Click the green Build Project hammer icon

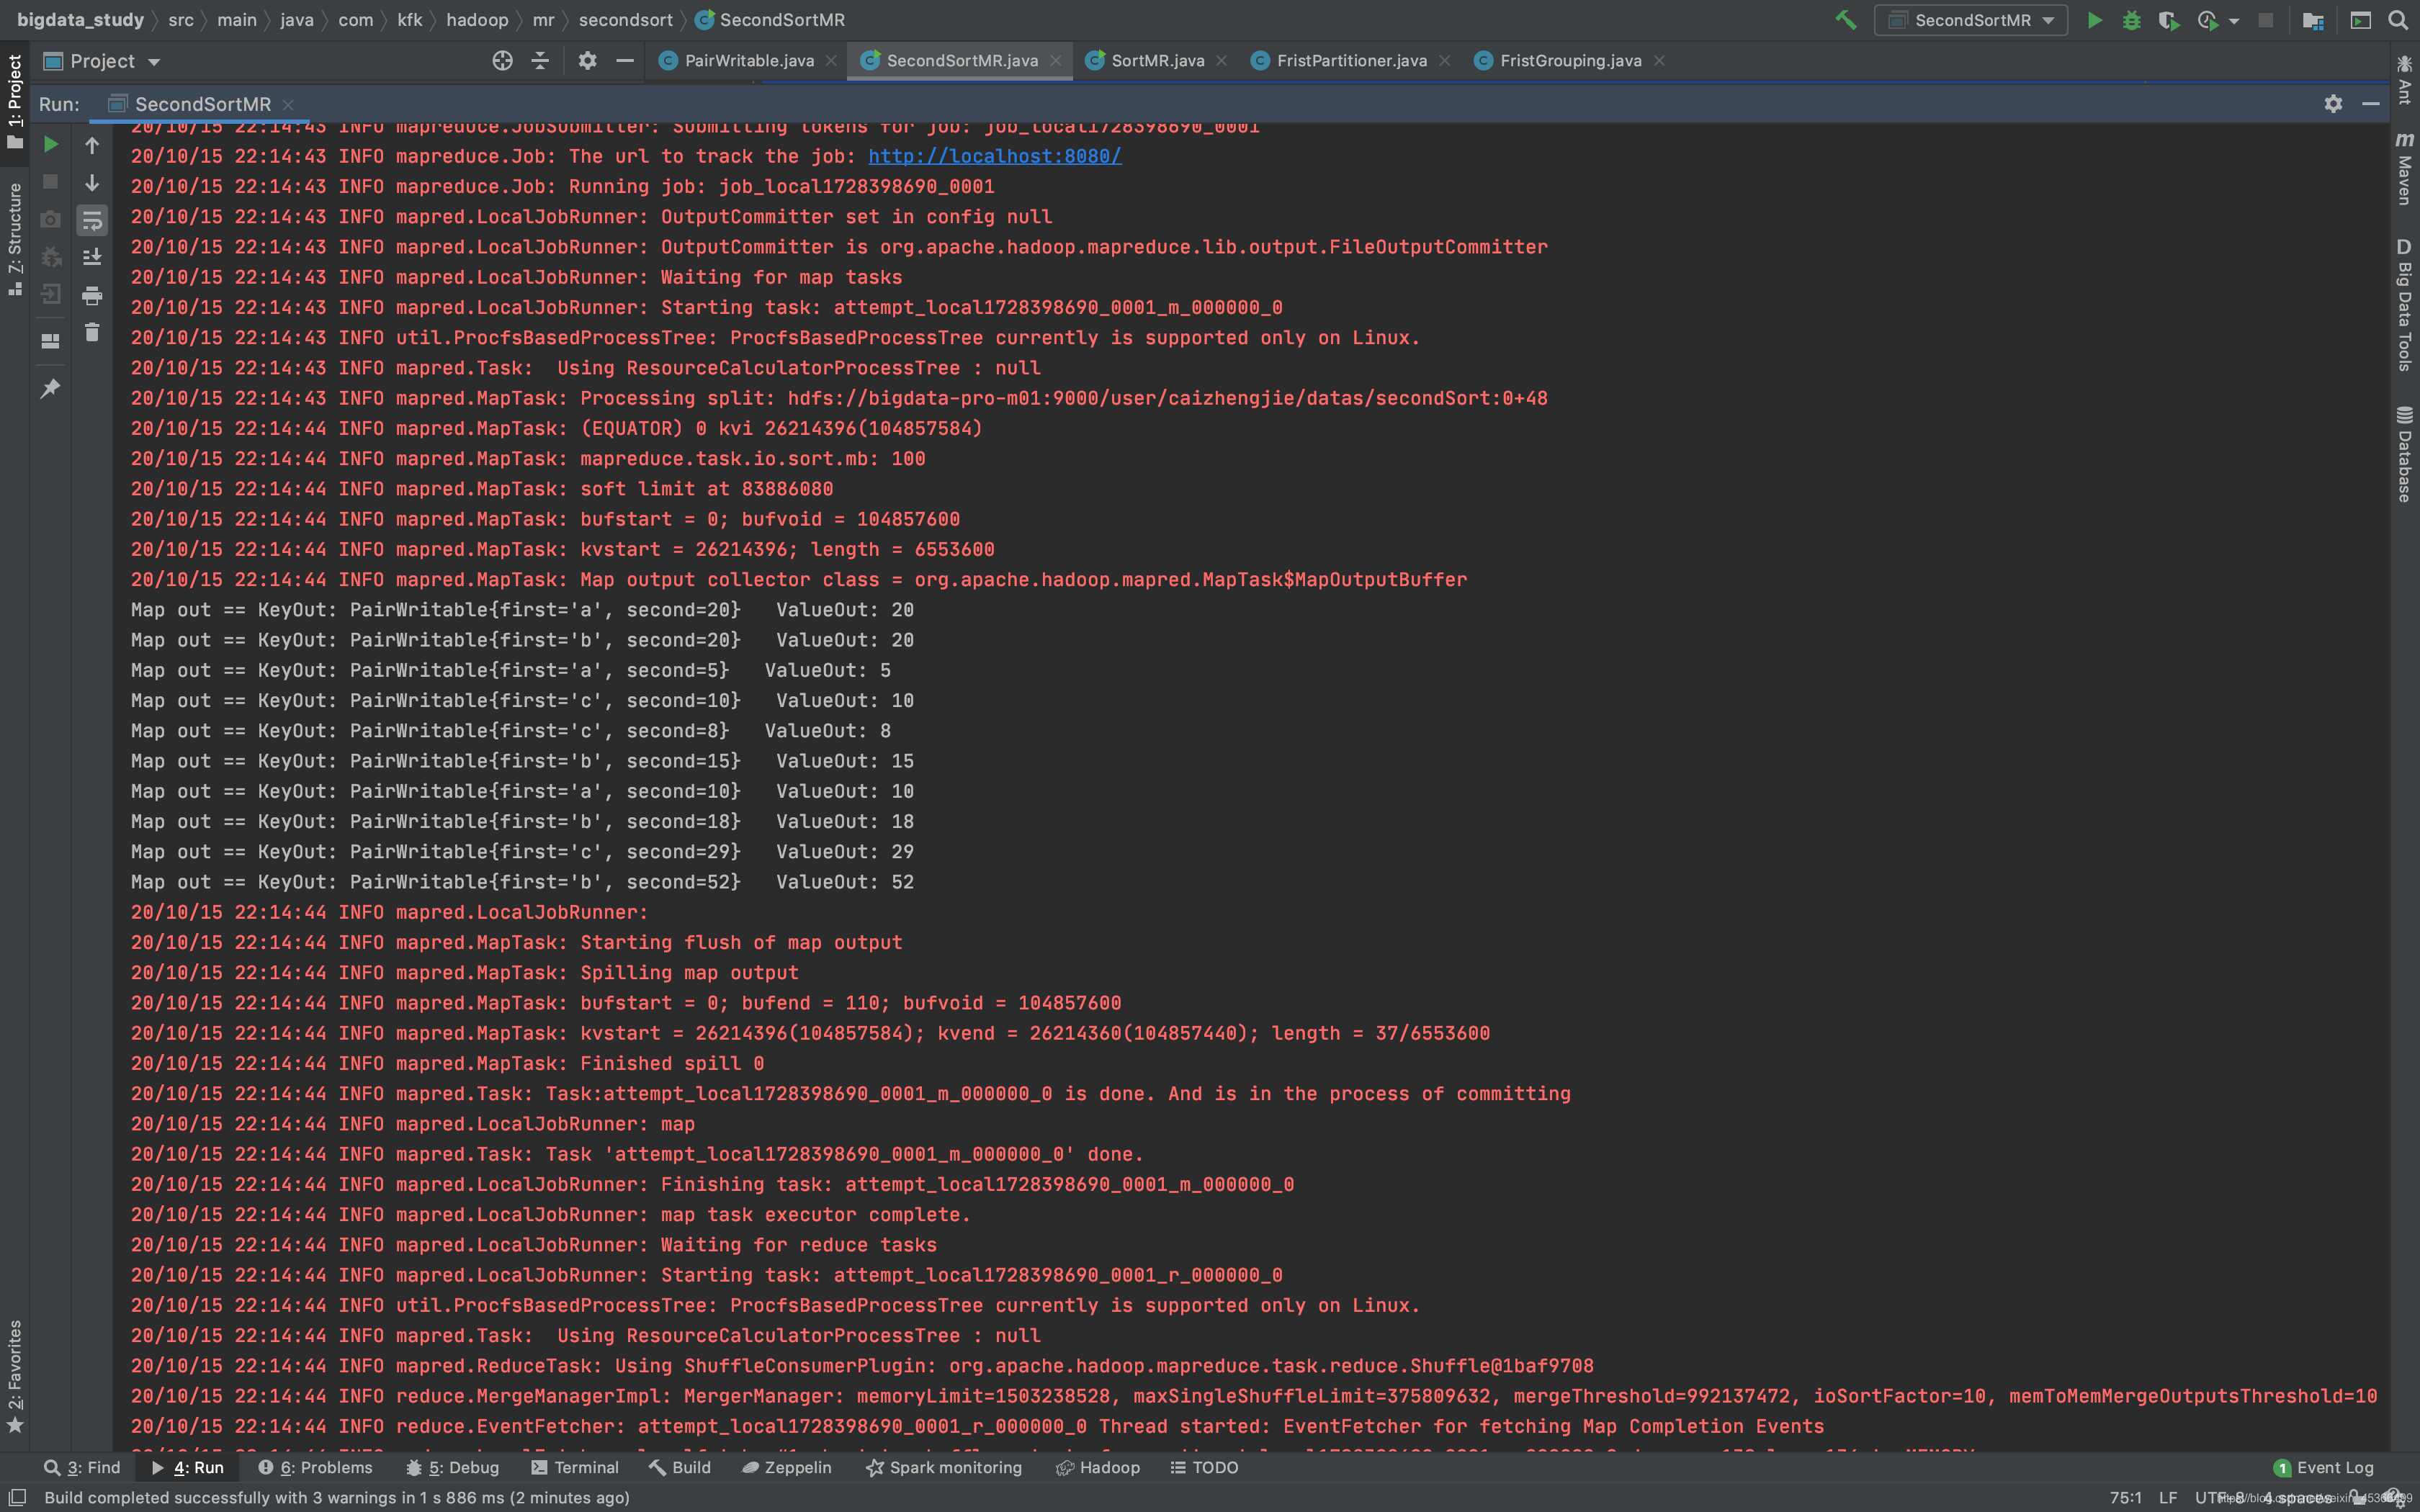click(1845, 20)
